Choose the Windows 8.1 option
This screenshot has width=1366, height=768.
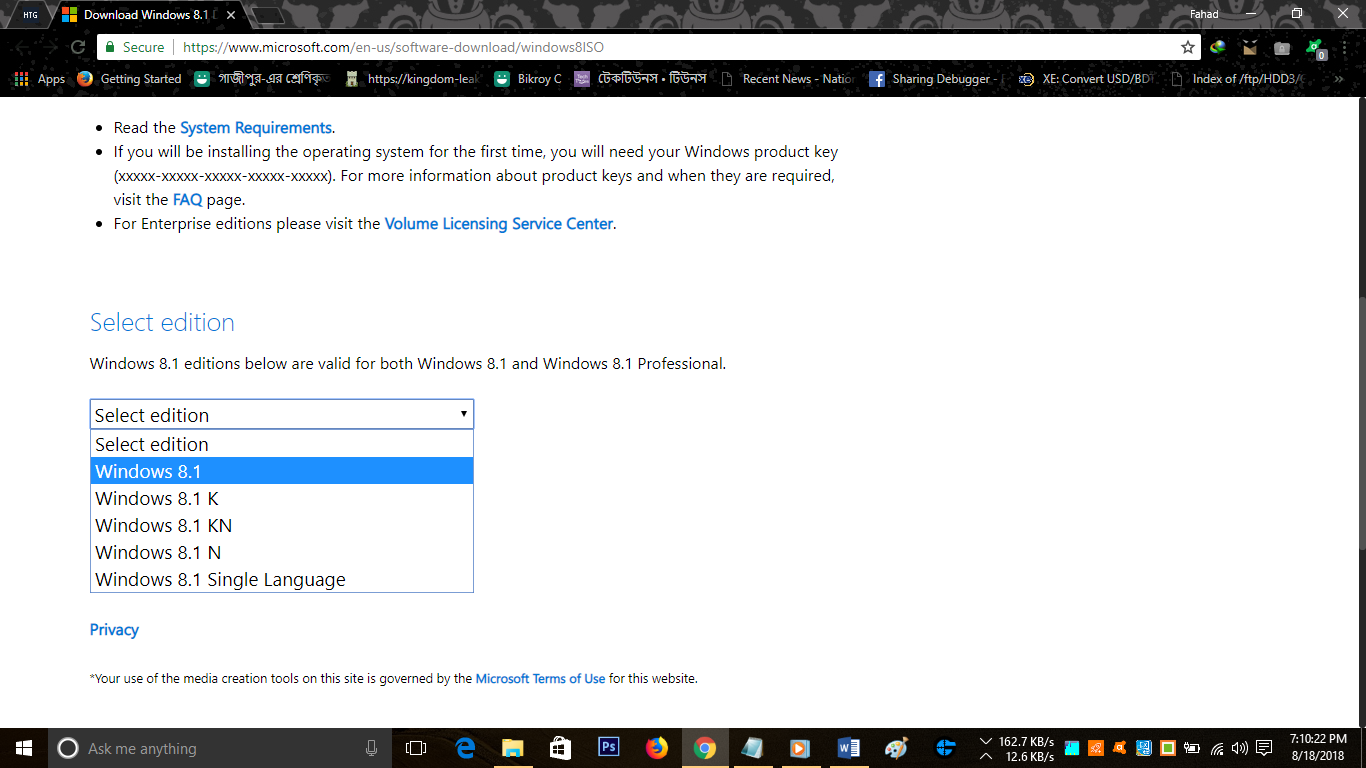tap(282, 471)
